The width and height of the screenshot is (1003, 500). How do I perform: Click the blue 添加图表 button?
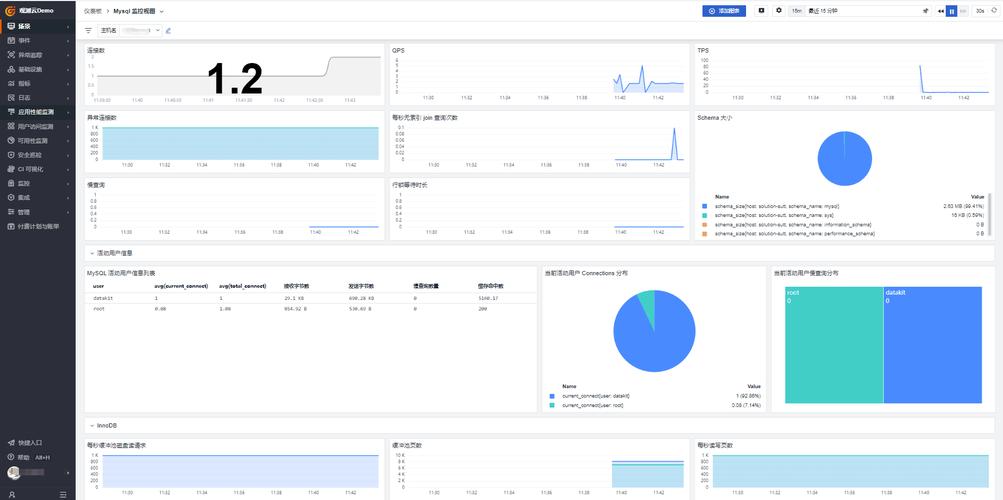[724, 11]
